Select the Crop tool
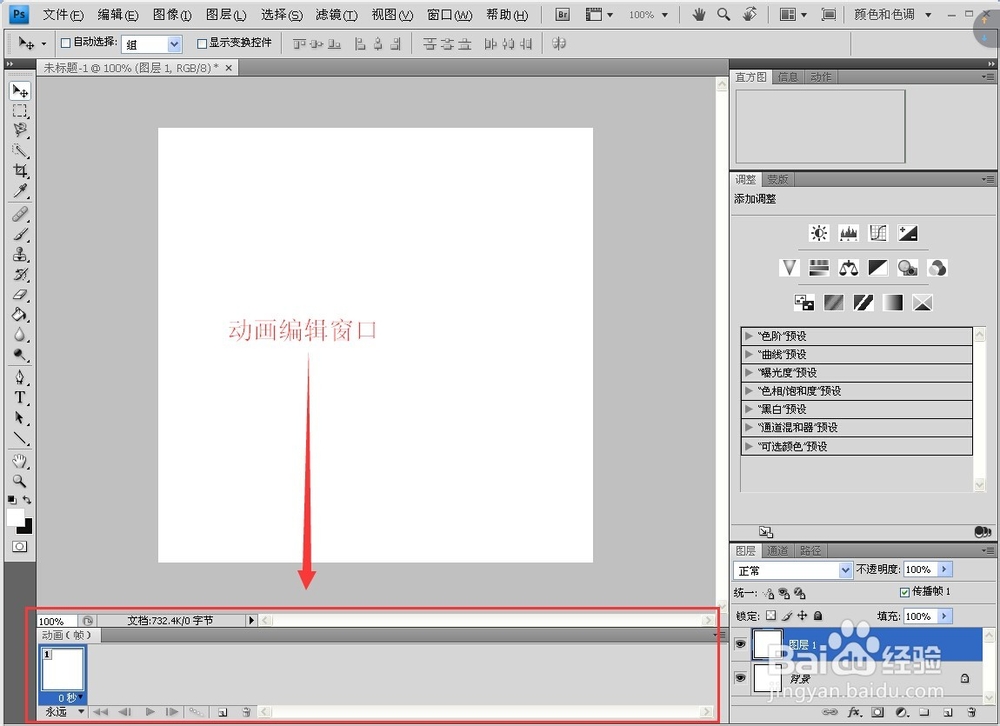Screen dimensions: 1000x726 (x=20, y=171)
